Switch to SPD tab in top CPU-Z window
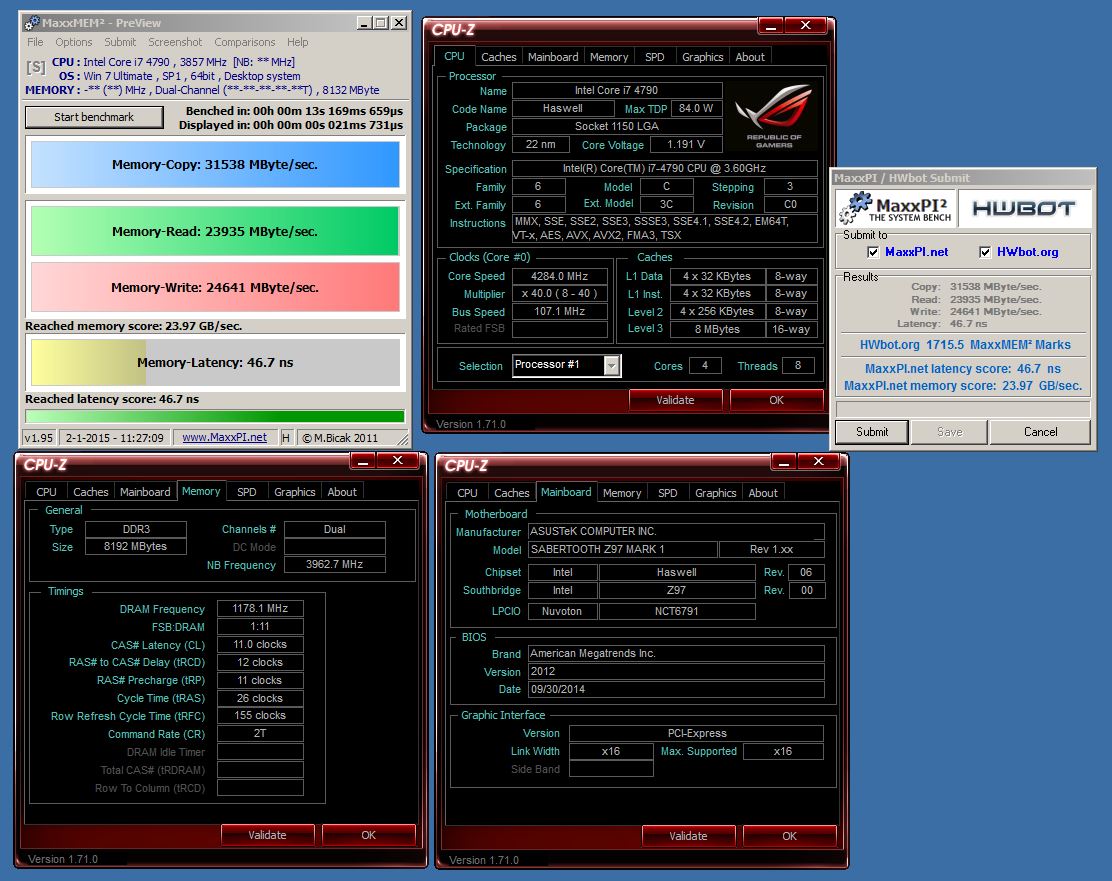 [655, 57]
